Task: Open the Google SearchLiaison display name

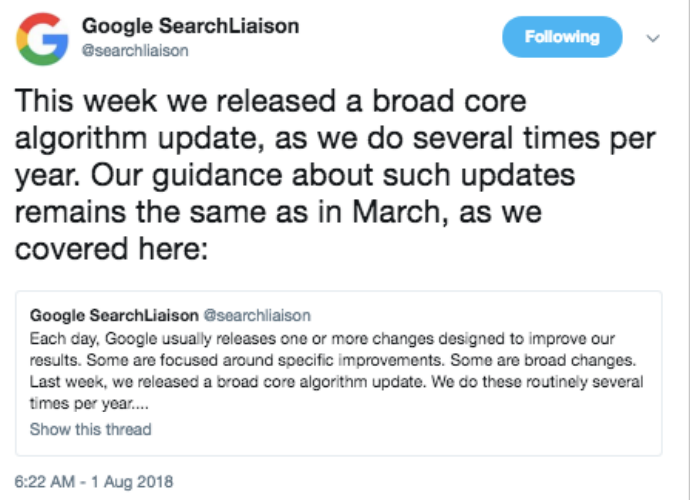Action: (191, 26)
